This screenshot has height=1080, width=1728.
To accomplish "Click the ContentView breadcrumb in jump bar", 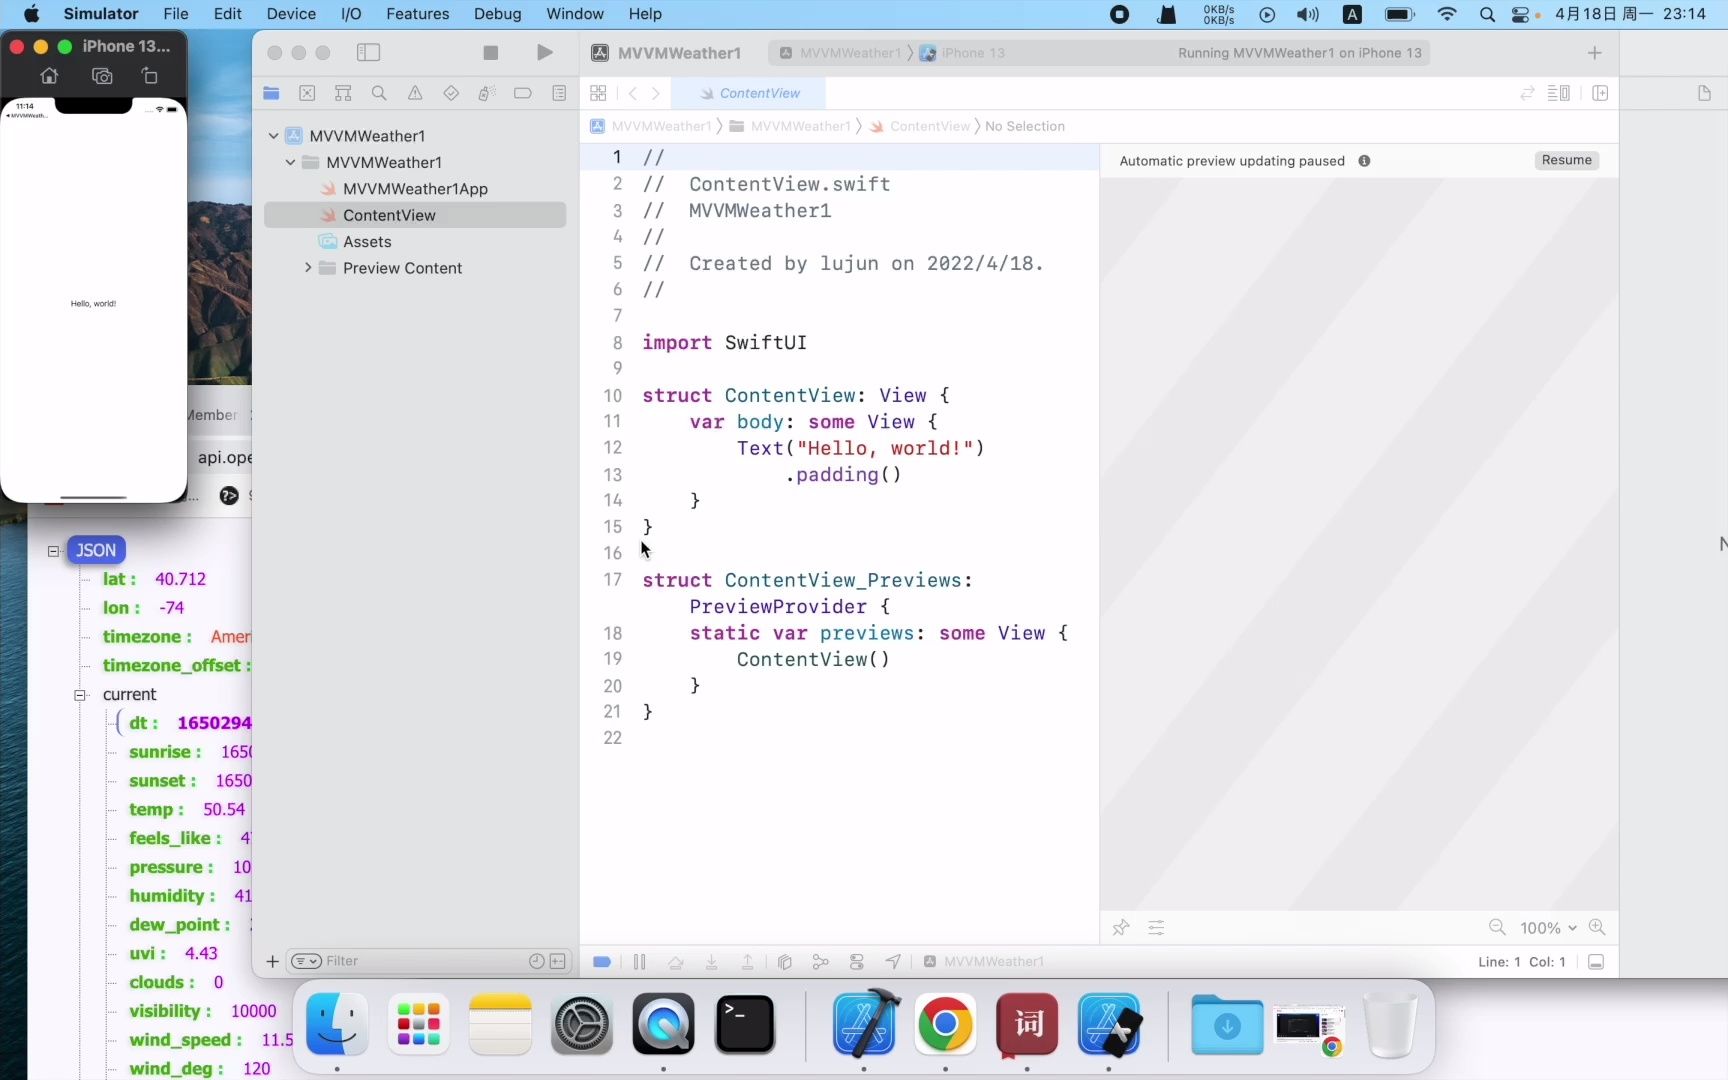I will [x=920, y=126].
